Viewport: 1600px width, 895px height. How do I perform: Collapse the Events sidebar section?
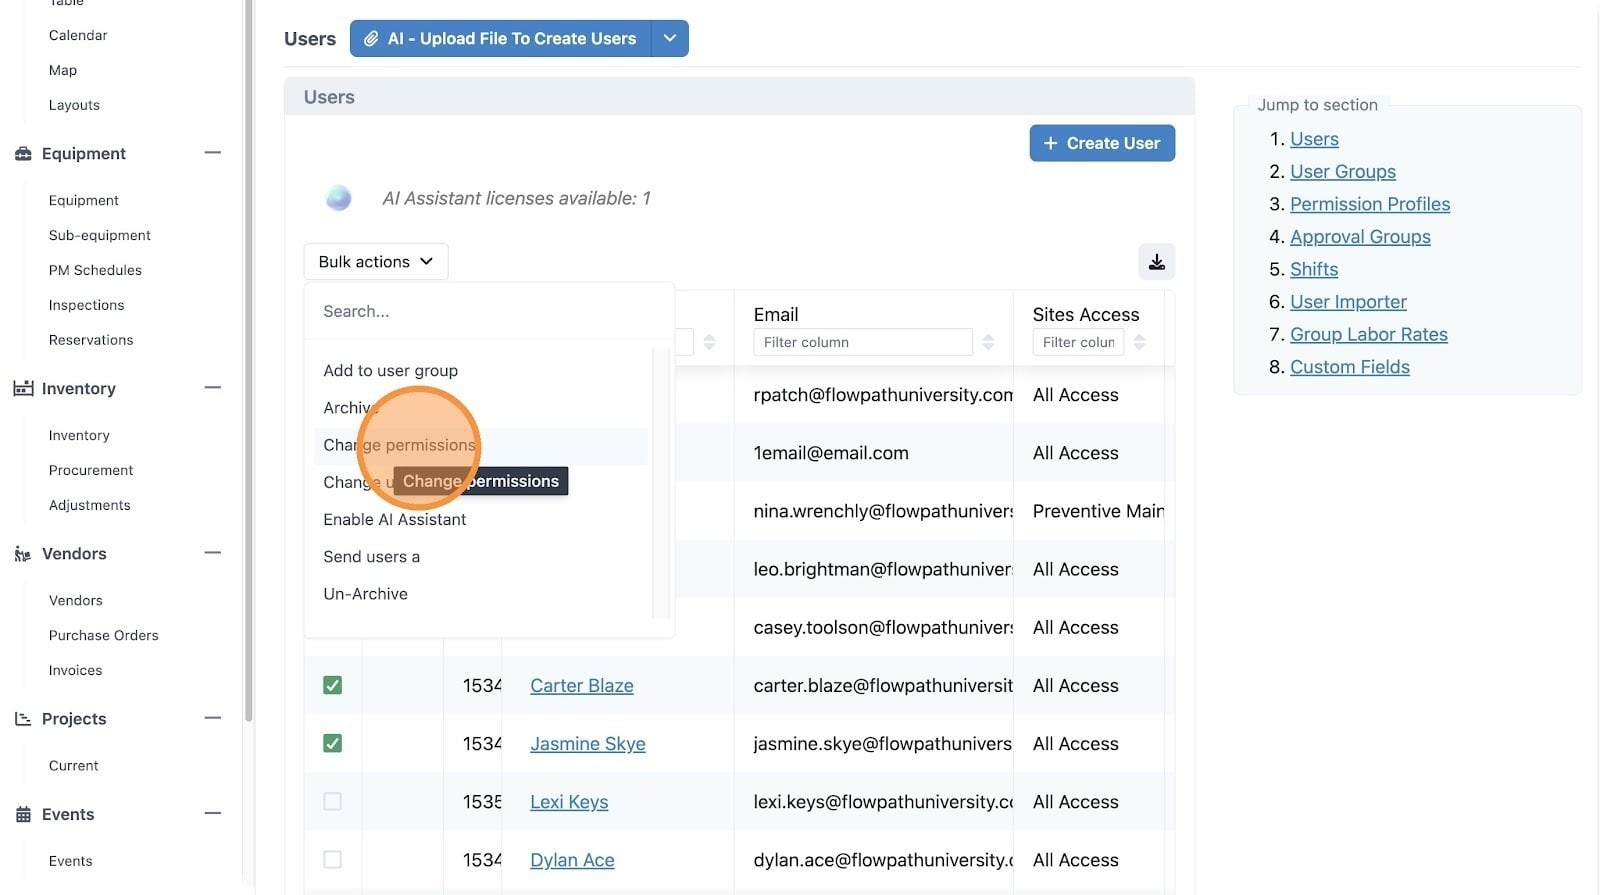(212, 814)
